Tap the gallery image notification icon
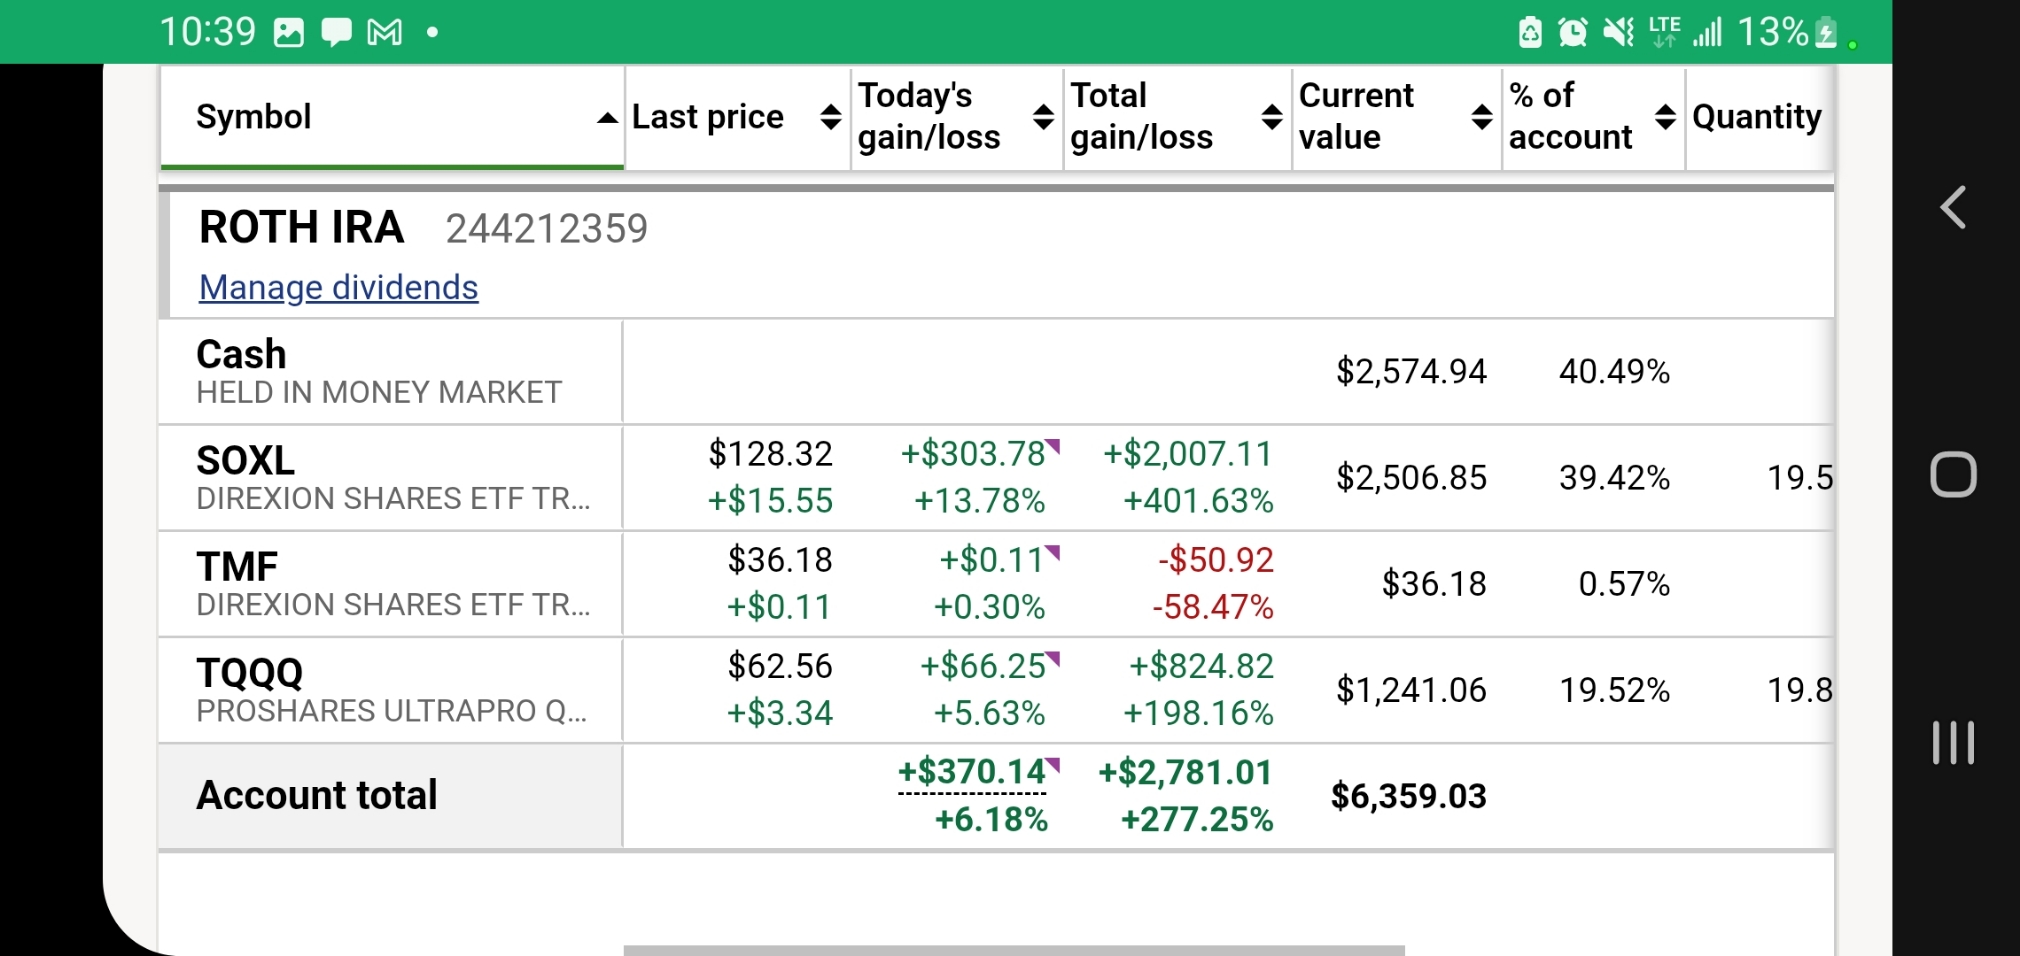The image size is (2020, 956). tap(289, 33)
